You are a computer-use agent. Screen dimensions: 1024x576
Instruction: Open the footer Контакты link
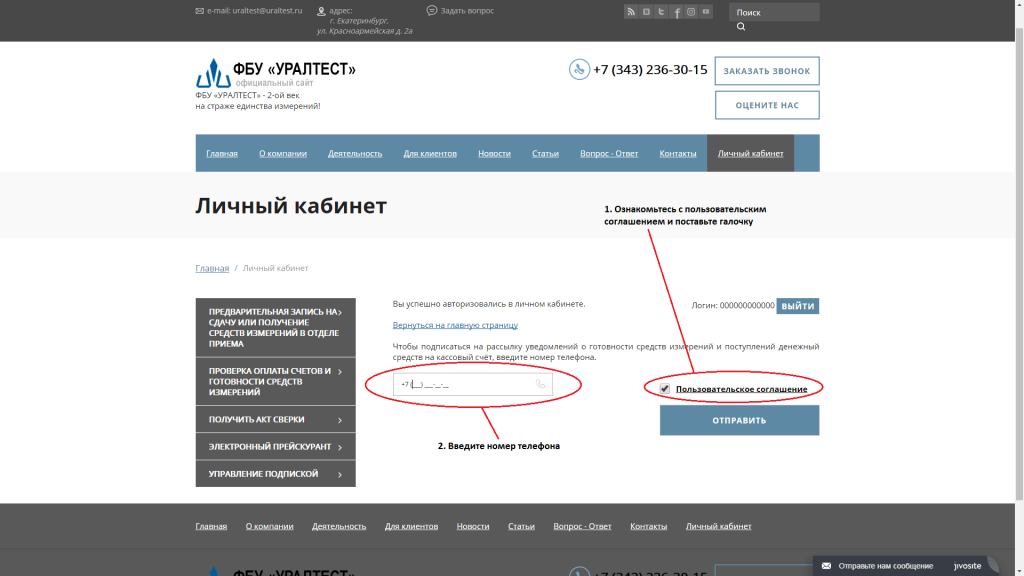click(x=648, y=526)
